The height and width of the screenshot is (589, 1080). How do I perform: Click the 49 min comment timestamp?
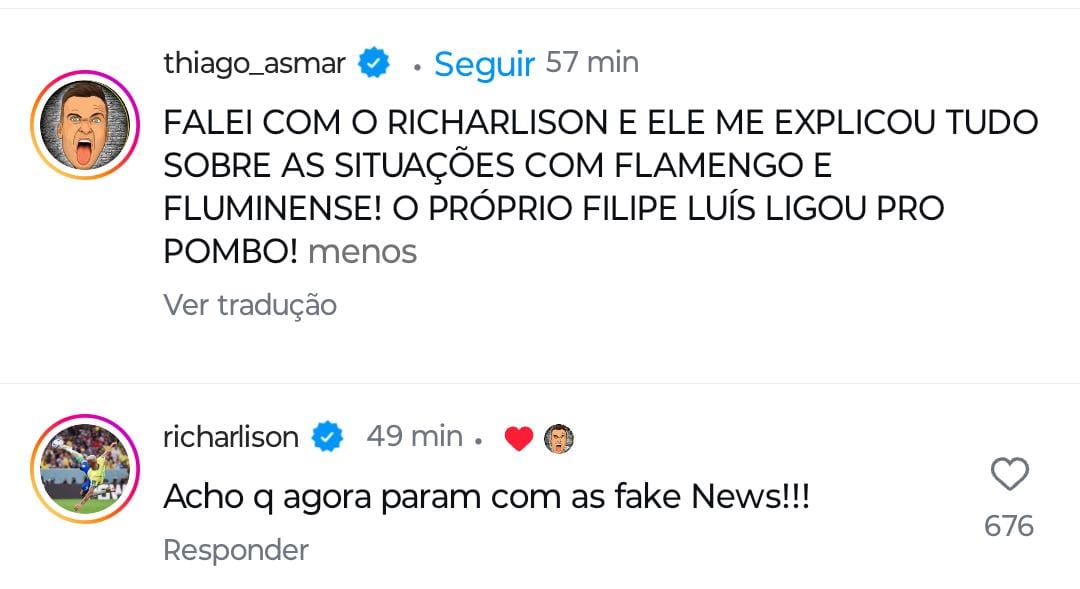[414, 437]
